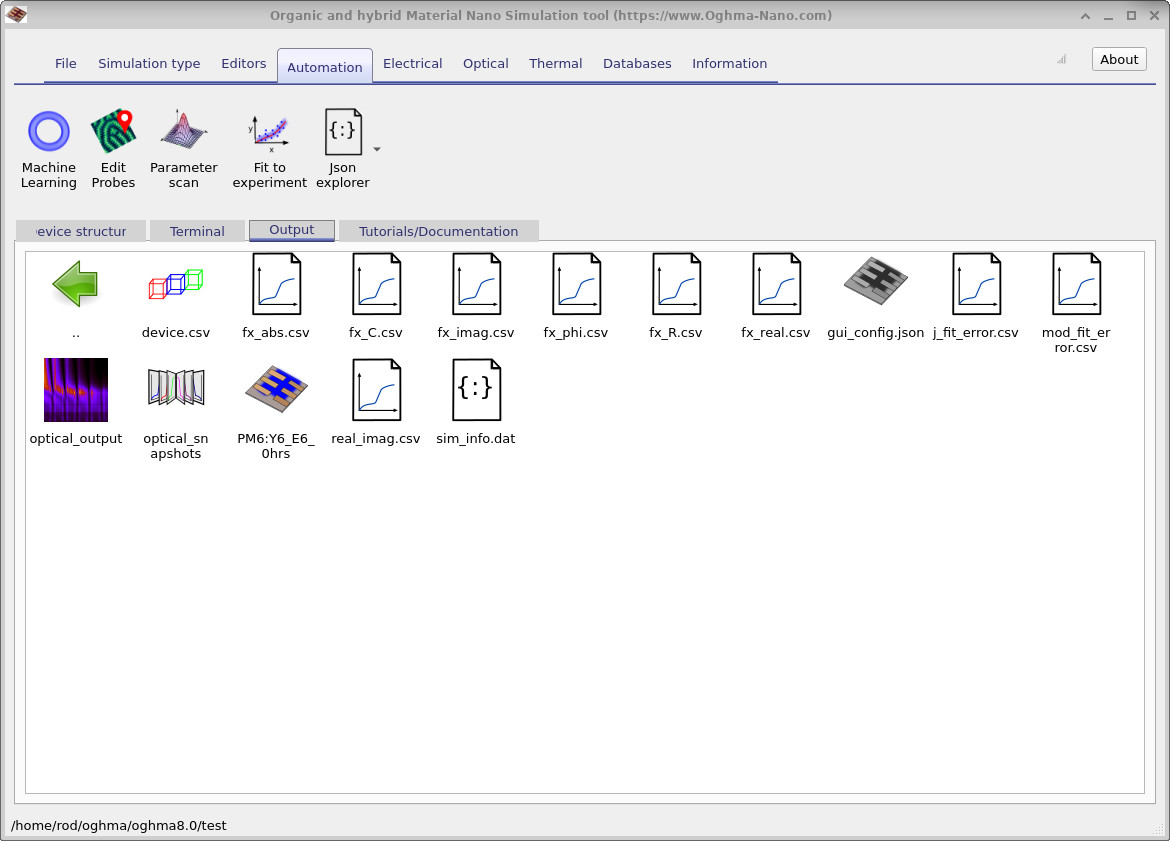Open the j_fit_error.csv file
The width and height of the screenshot is (1170, 841).
pyautogui.click(x=975, y=283)
